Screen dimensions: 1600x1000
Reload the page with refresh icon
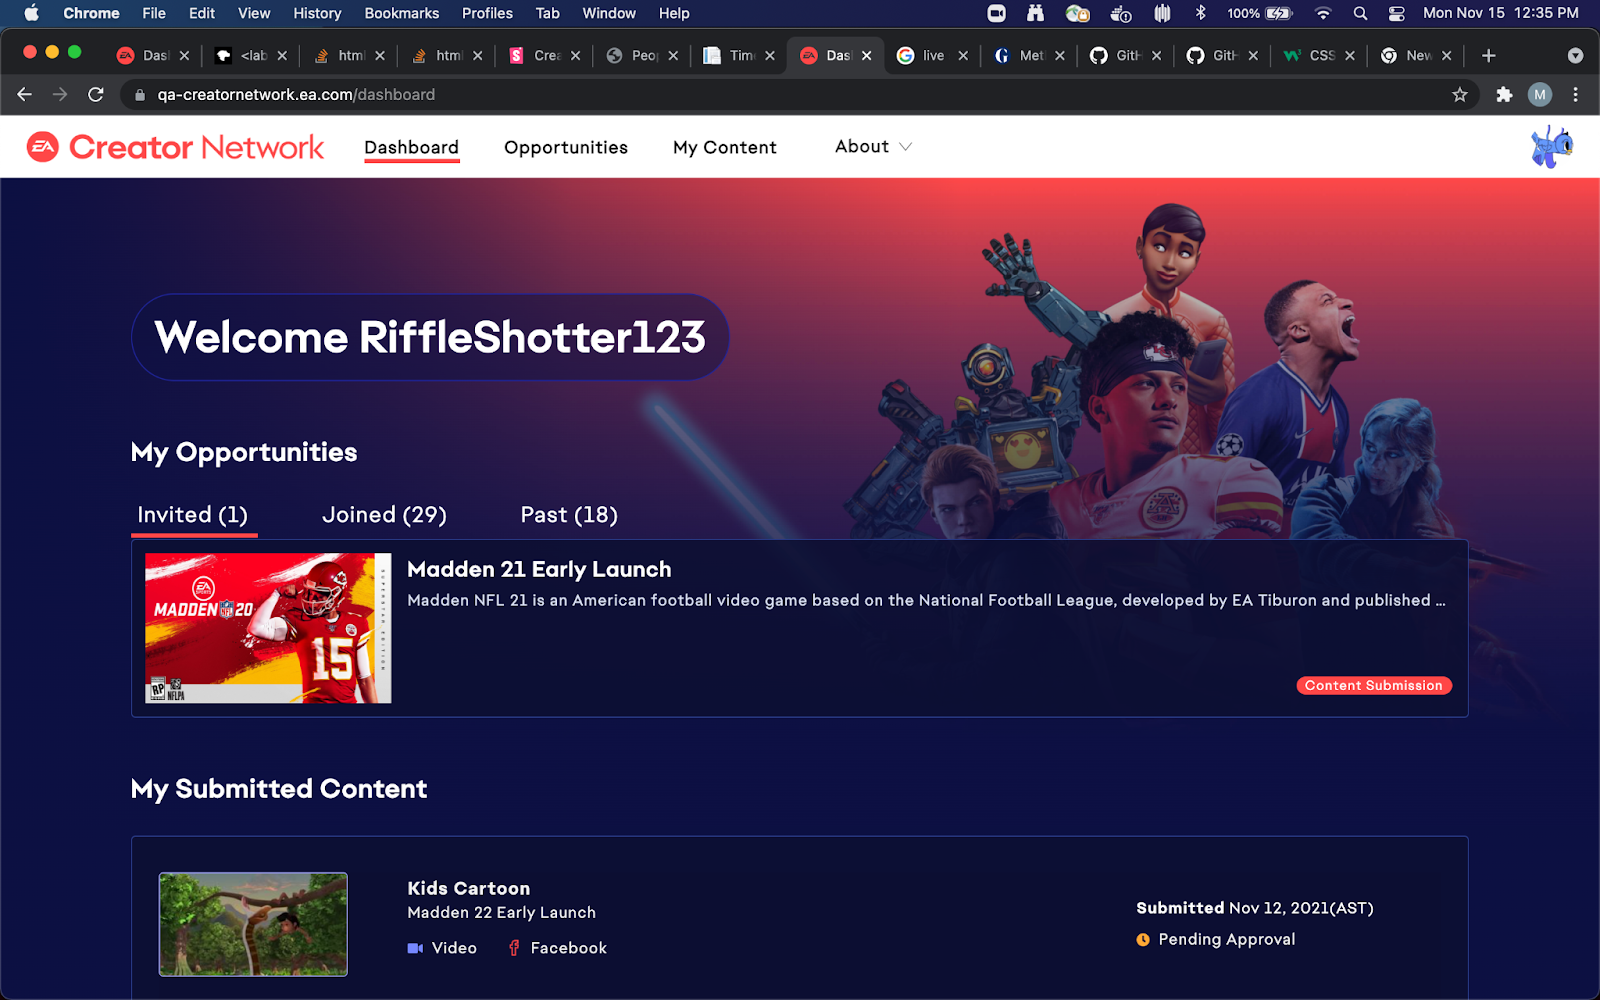[96, 94]
